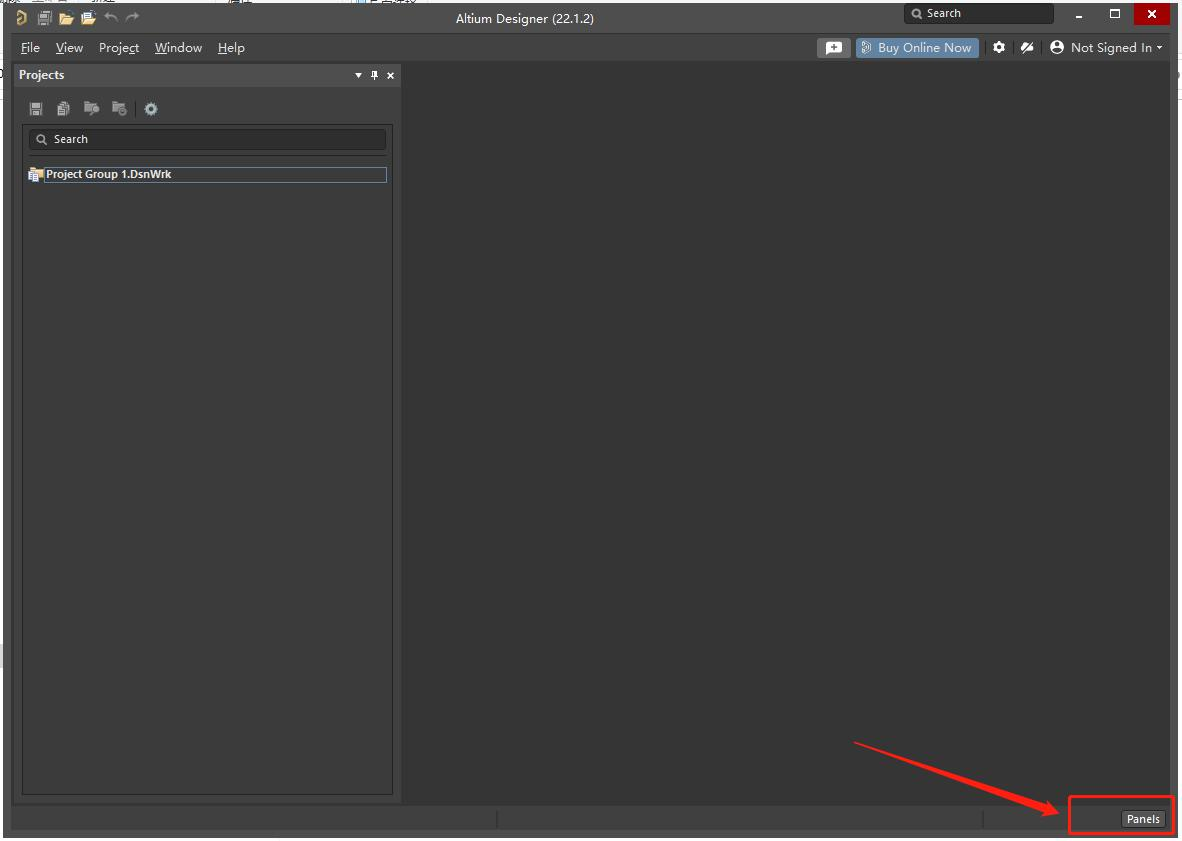Open the Projects panel settings gear

point(151,109)
